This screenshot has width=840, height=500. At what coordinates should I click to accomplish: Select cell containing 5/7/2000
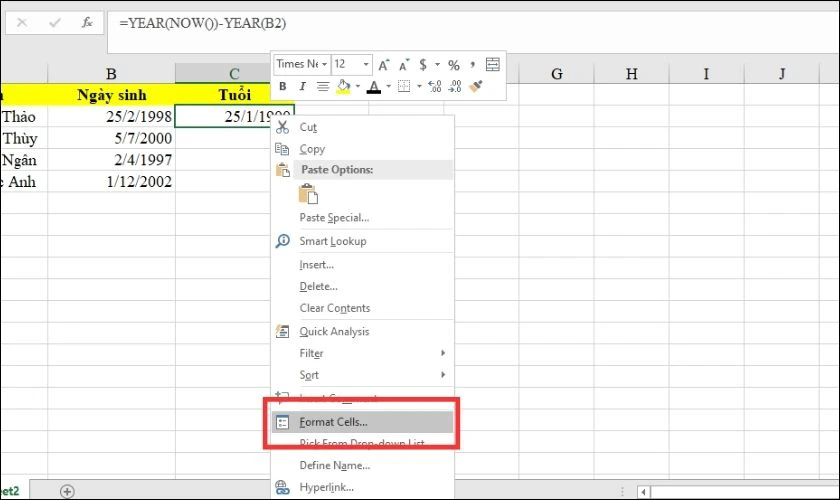point(111,138)
